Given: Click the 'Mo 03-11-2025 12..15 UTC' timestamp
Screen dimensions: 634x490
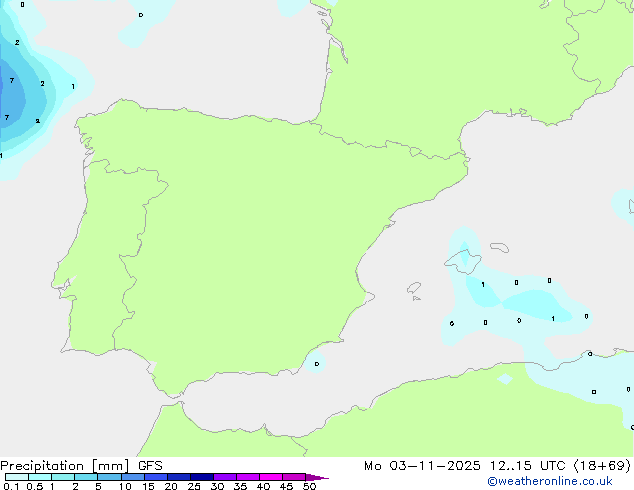Looking at the screenshot, I should click(x=465, y=466).
